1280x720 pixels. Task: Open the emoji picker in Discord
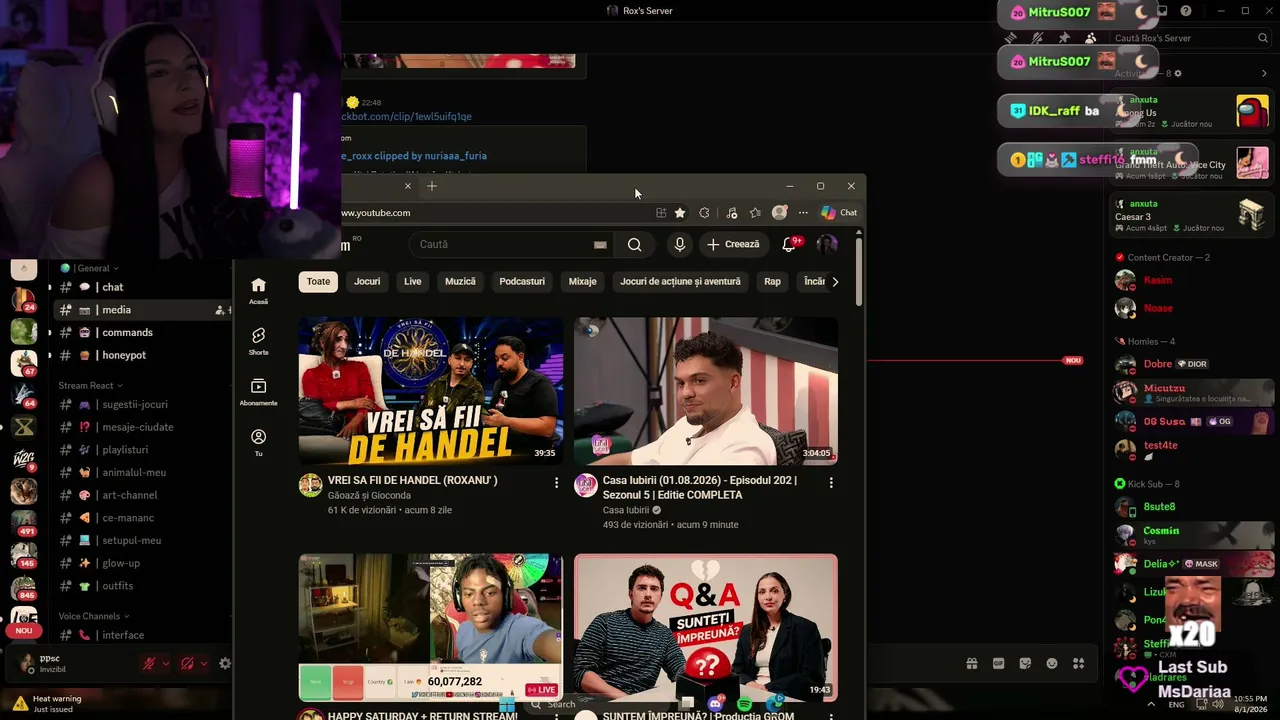tap(1052, 663)
